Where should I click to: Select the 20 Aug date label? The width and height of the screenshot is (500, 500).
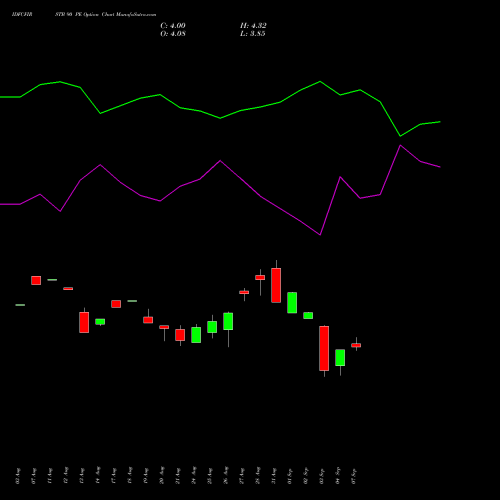tap(162, 476)
